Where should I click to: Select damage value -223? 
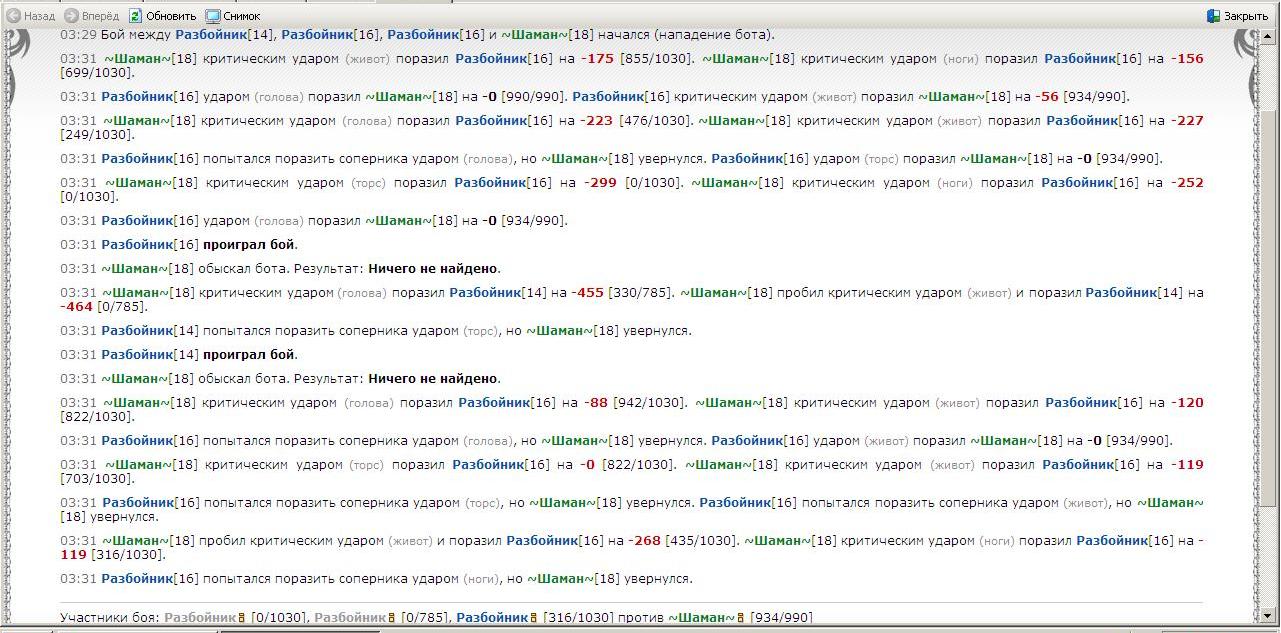[598, 120]
